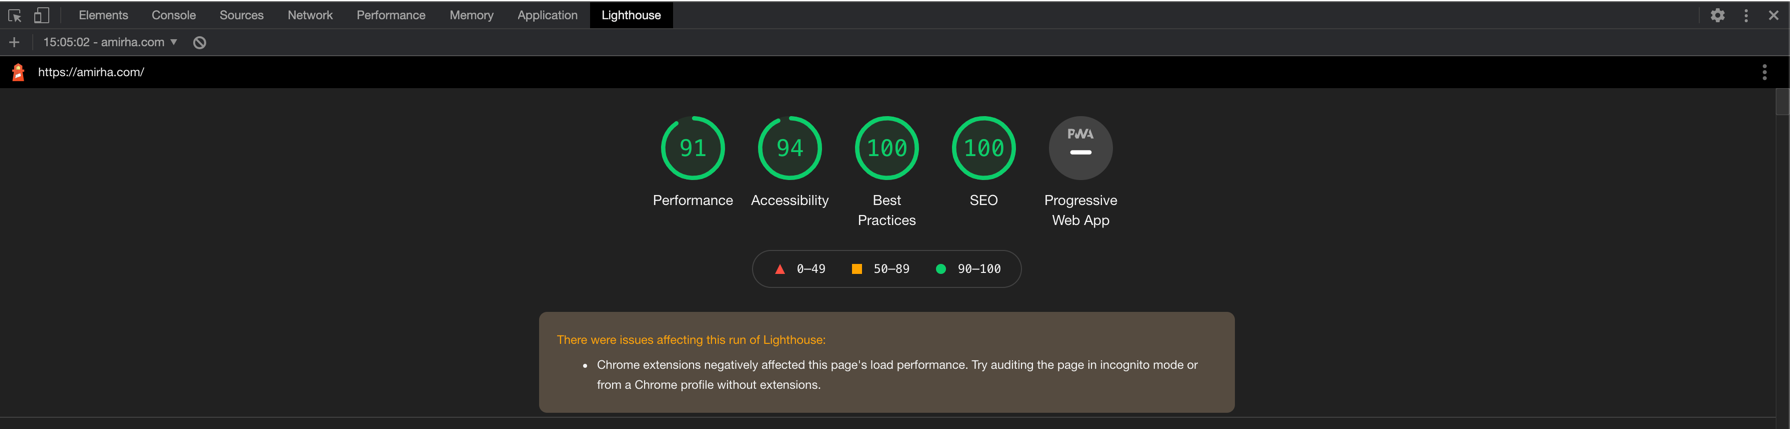
Task: Open DevTools customize three-dot menu
Action: (x=1746, y=15)
